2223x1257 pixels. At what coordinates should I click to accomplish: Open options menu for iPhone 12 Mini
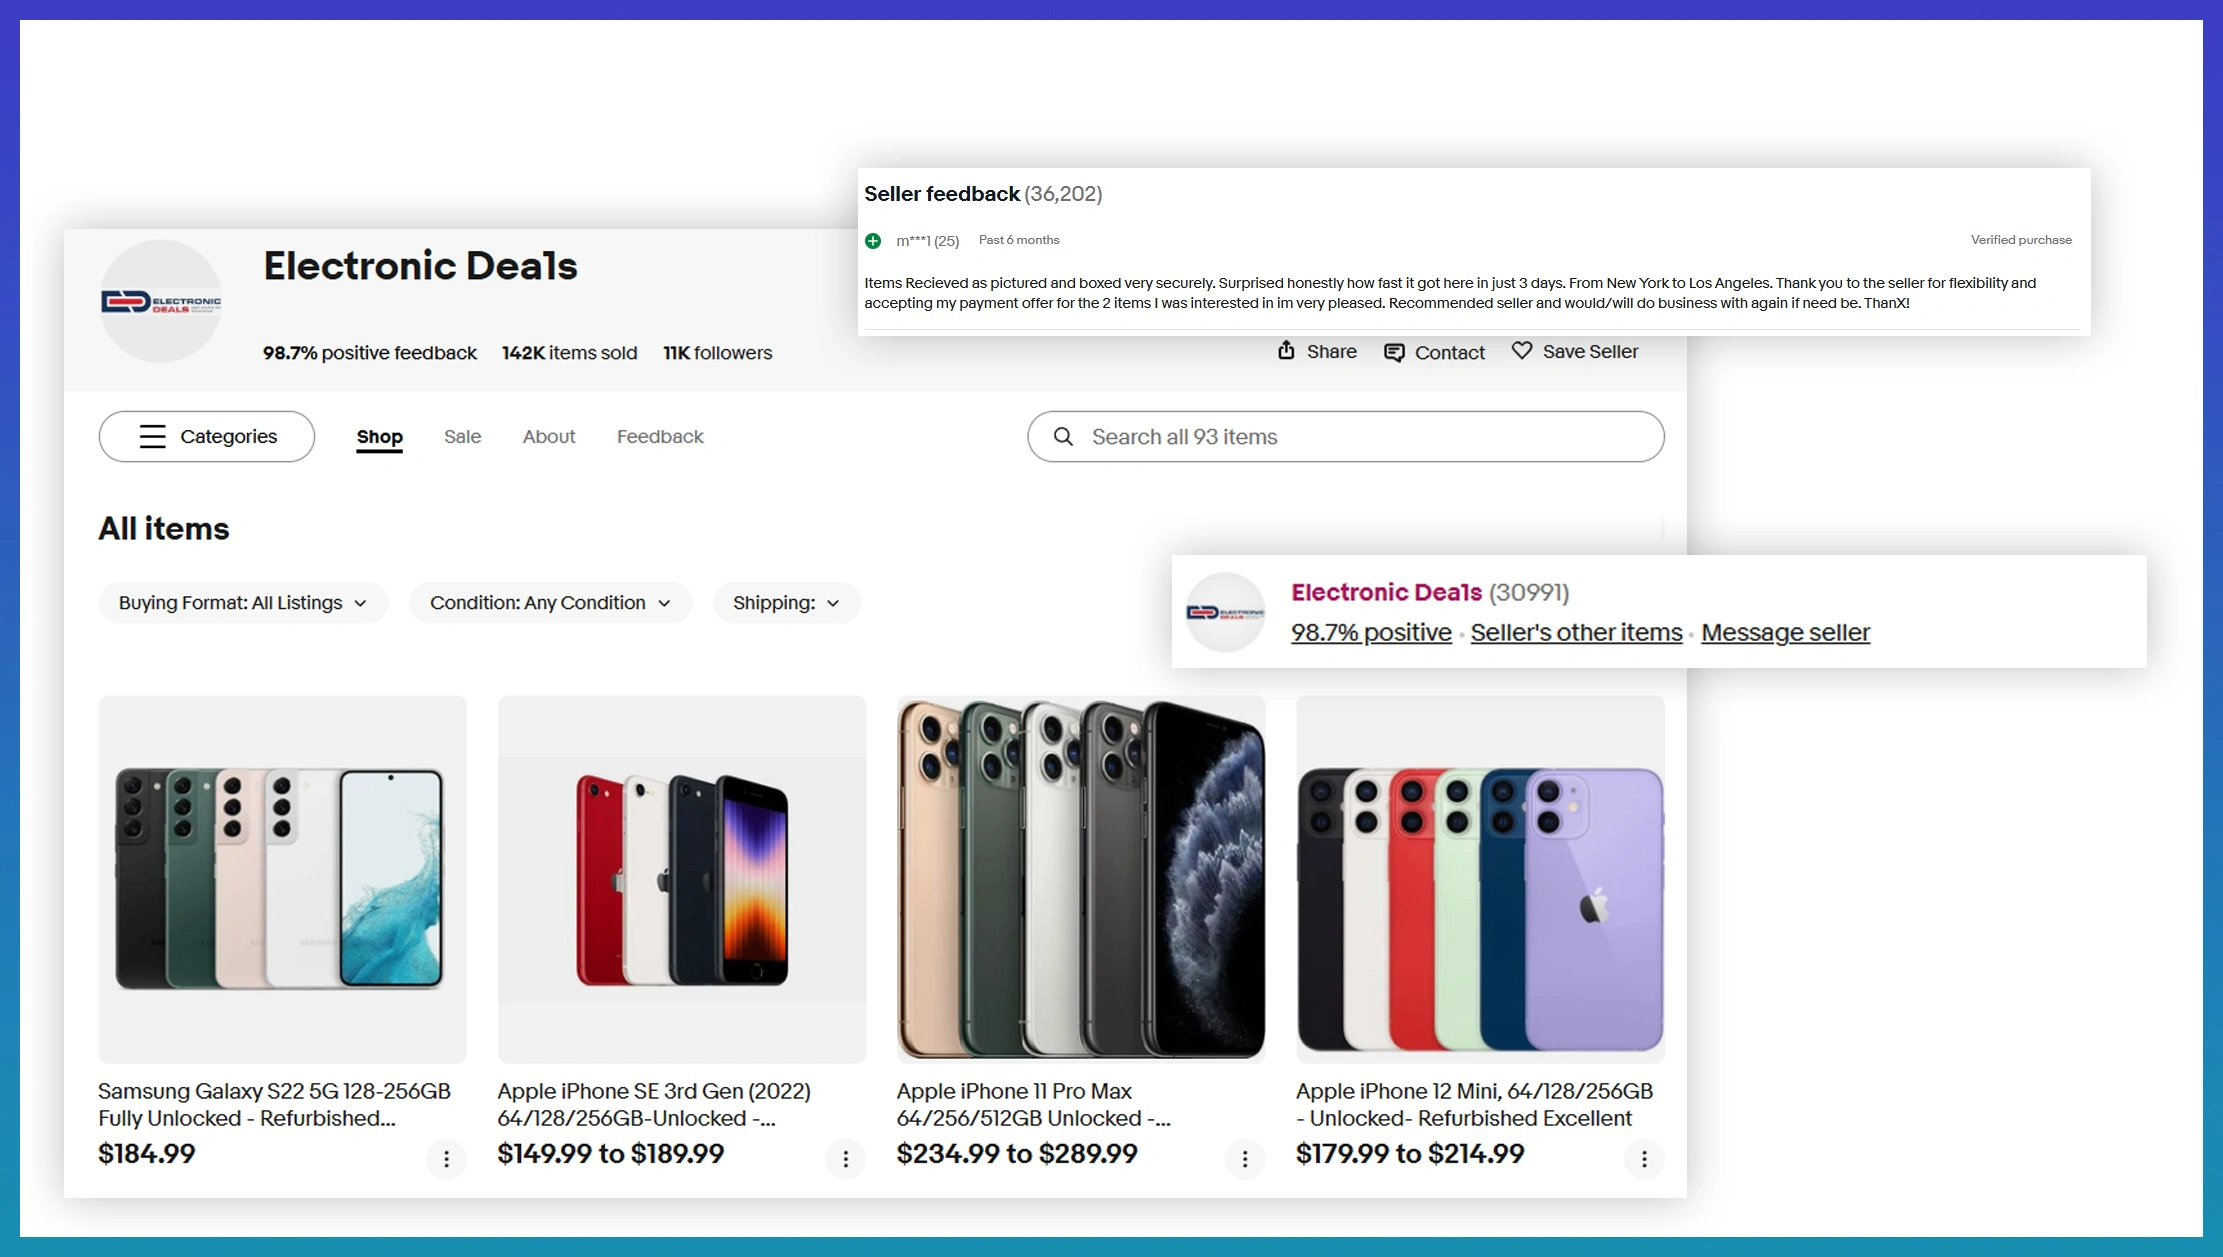click(x=1643, y=1159)
